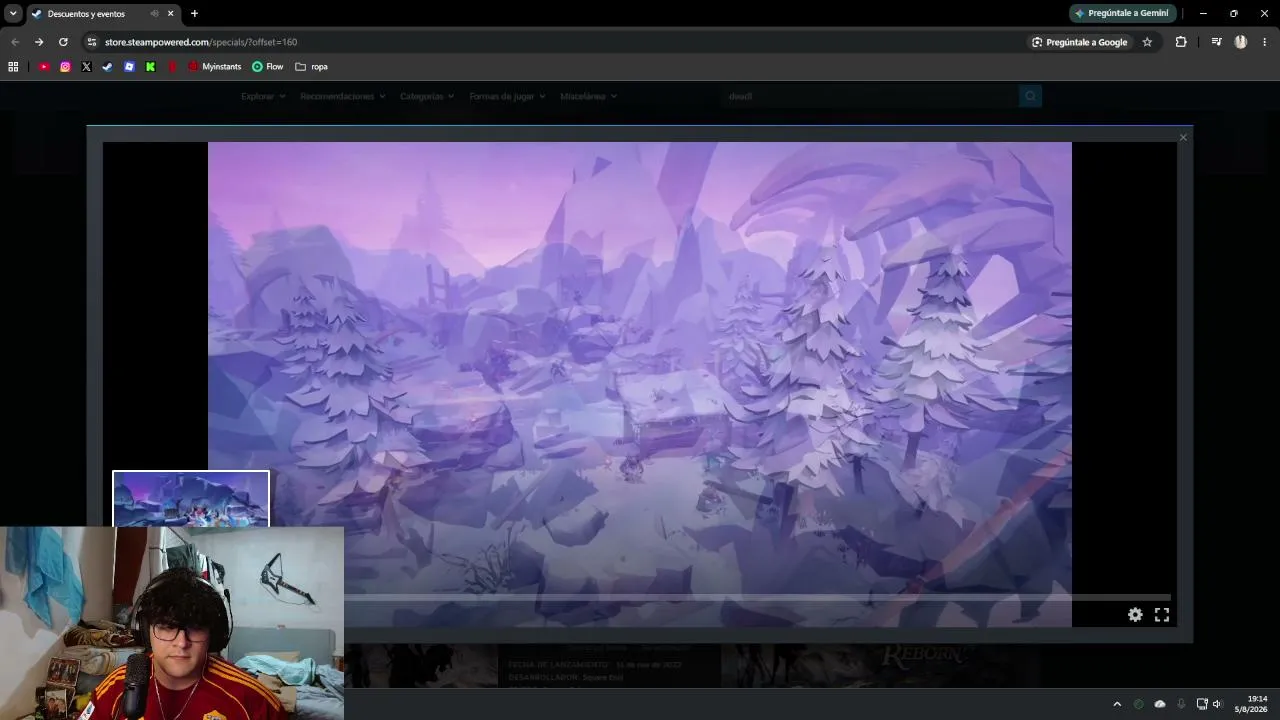Open the cloud sync tray icon
The image size is (1280, 720).
[1160, 704]
